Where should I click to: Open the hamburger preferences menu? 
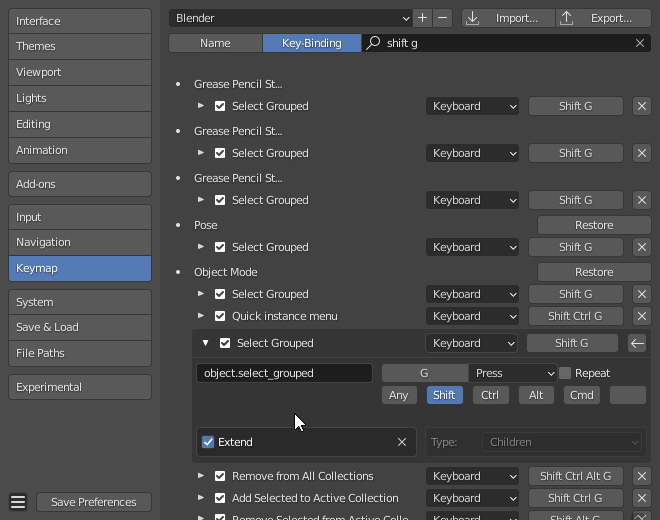coord(18,502)
